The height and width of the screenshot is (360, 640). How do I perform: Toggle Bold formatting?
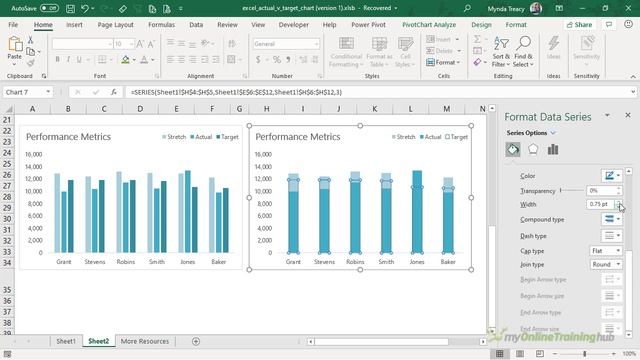(x=58, y=60)
